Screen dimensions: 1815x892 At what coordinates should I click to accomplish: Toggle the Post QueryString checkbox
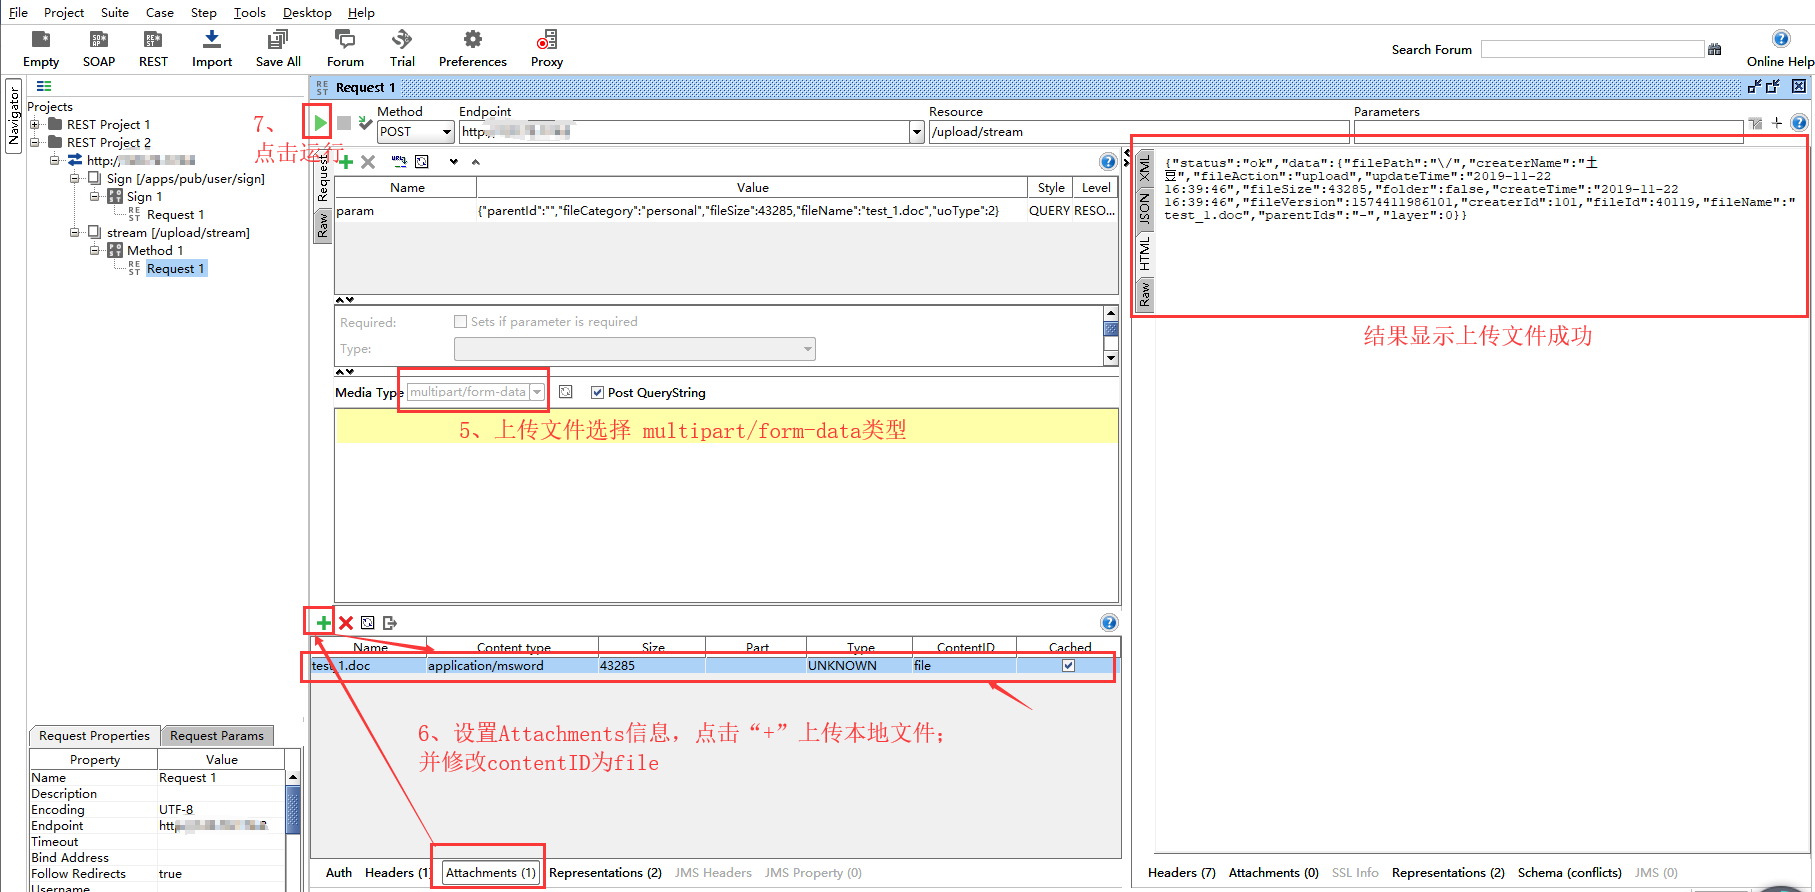click(x=597, y=393)
